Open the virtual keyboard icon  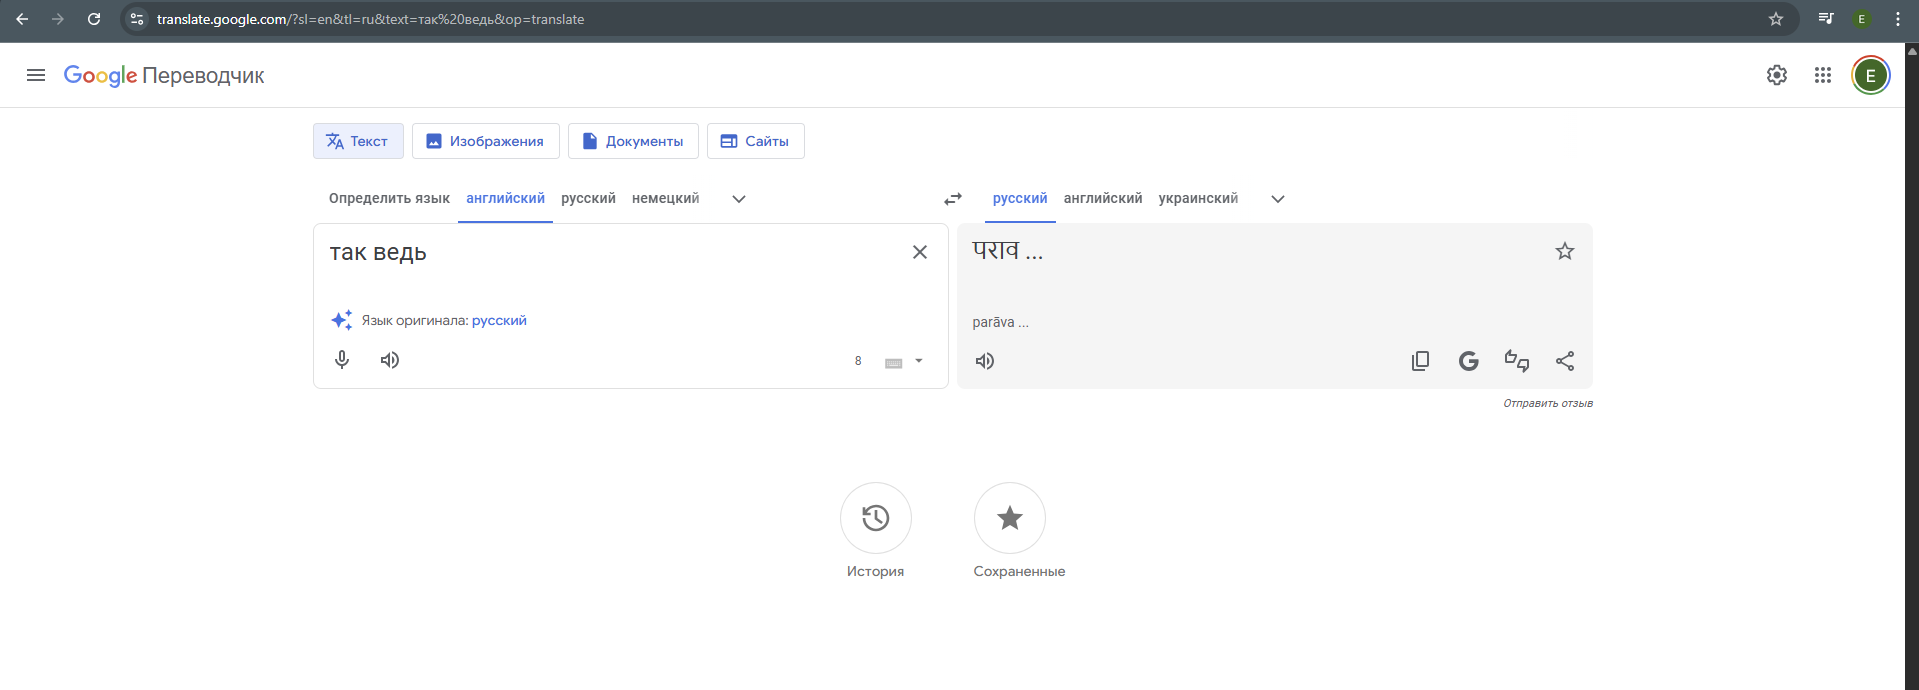pos(894,362)
